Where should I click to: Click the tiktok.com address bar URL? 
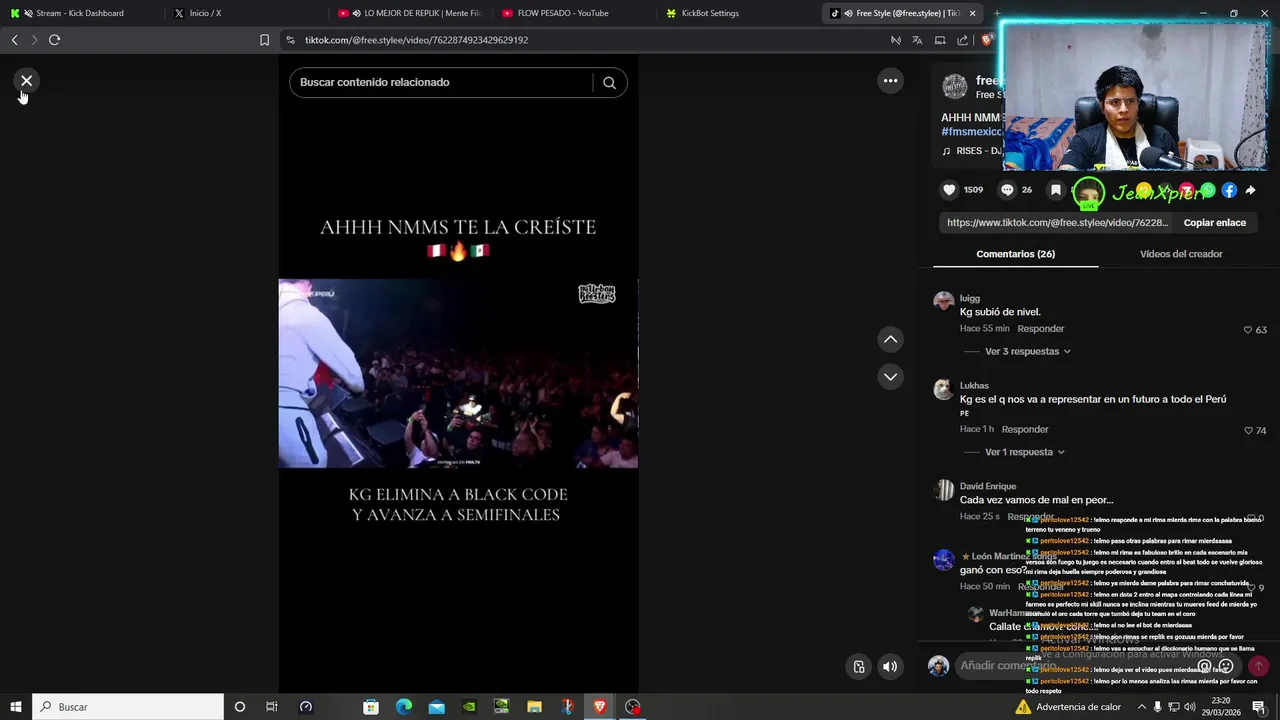416,40
